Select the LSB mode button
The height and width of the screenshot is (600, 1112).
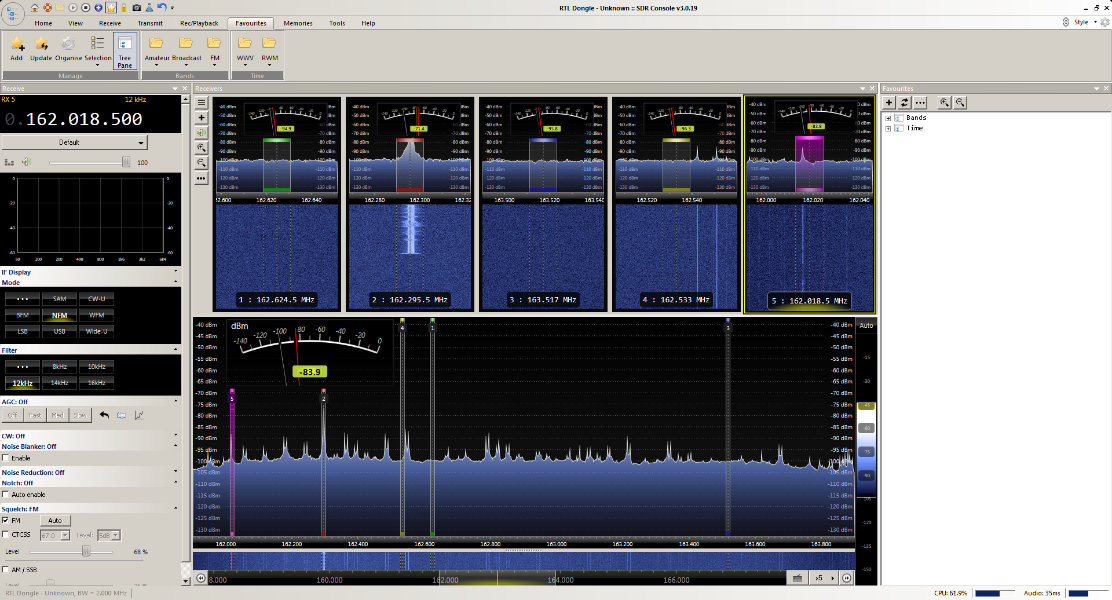(23, 331)
